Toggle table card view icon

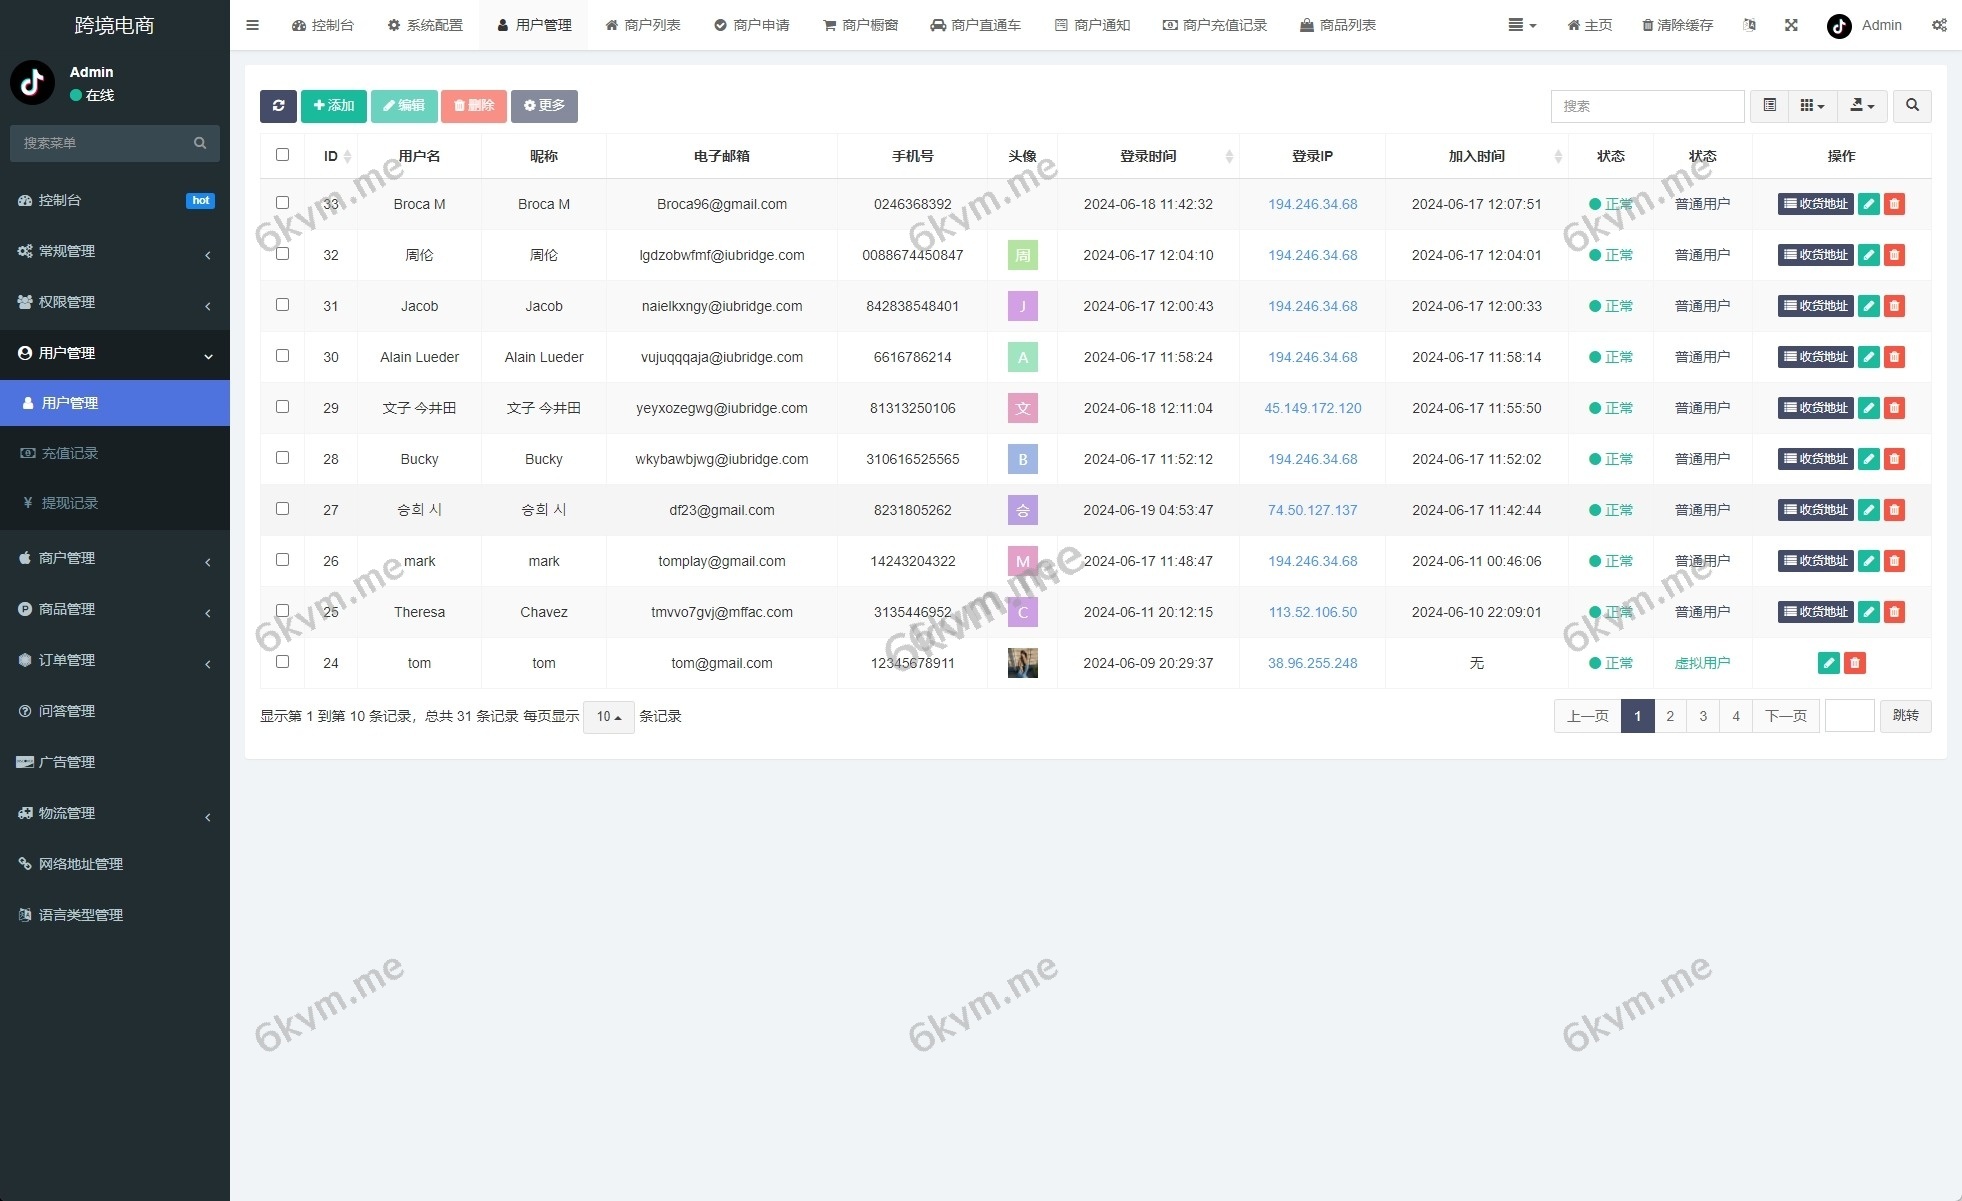(x=1769, y=106)
